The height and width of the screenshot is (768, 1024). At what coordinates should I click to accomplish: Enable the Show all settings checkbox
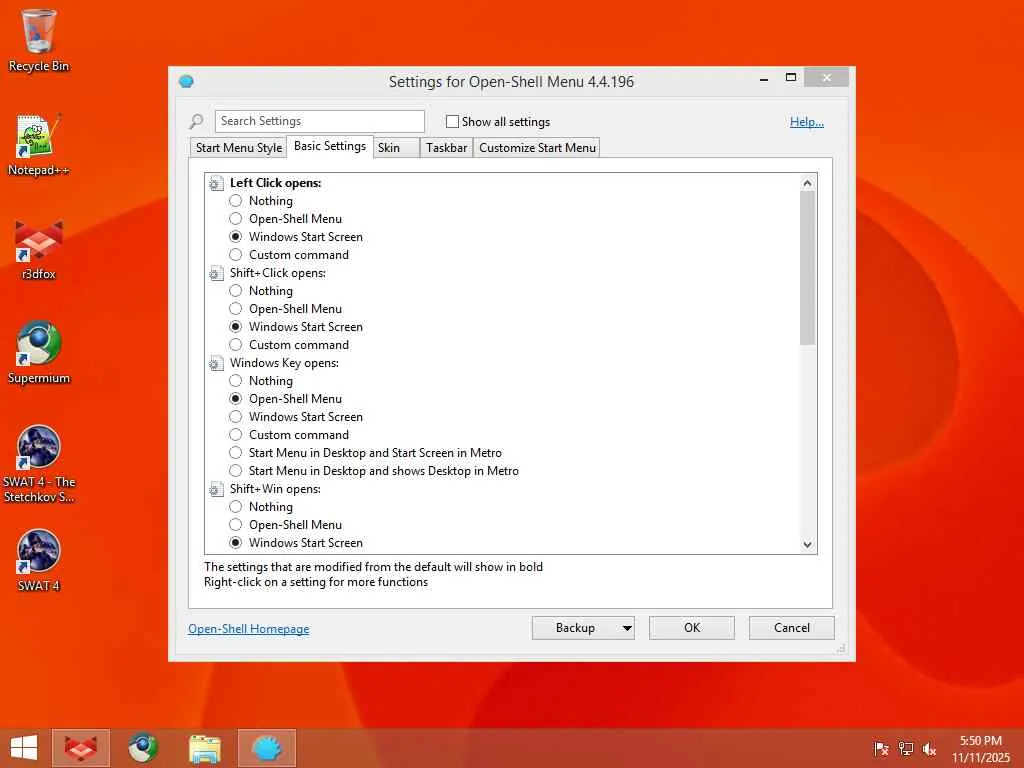tap(452, 121)
